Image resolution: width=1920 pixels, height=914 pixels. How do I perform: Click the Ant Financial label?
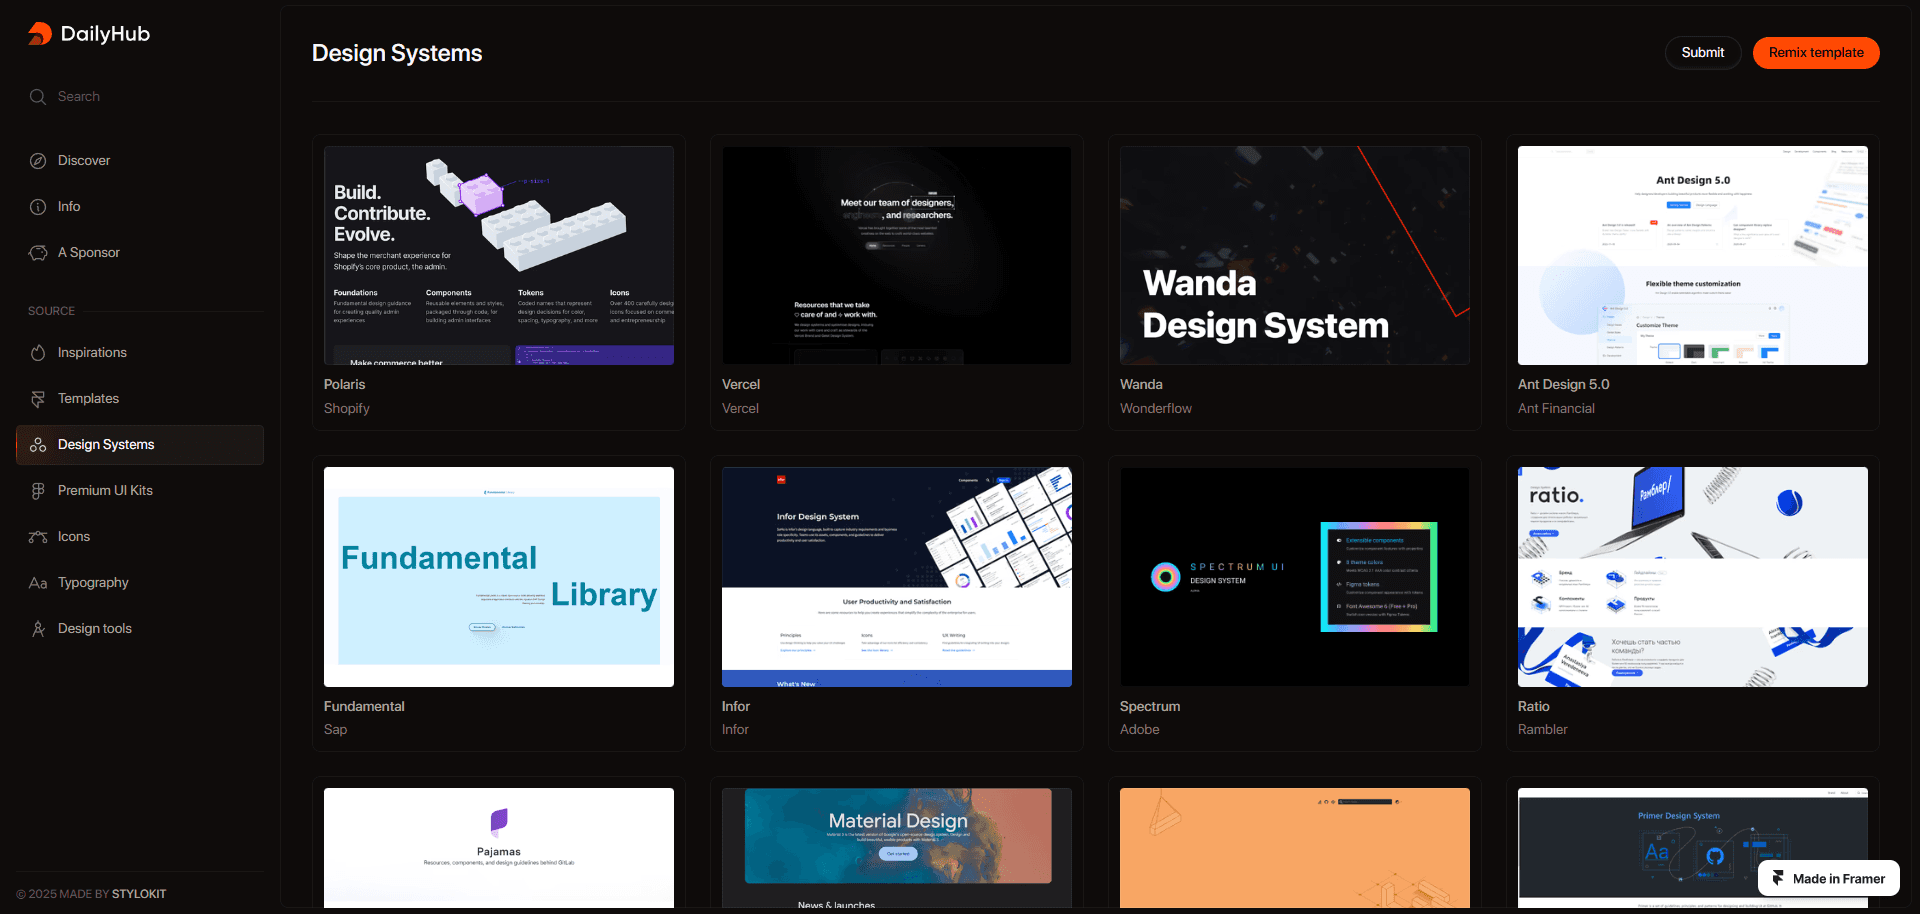(1556, 409)
